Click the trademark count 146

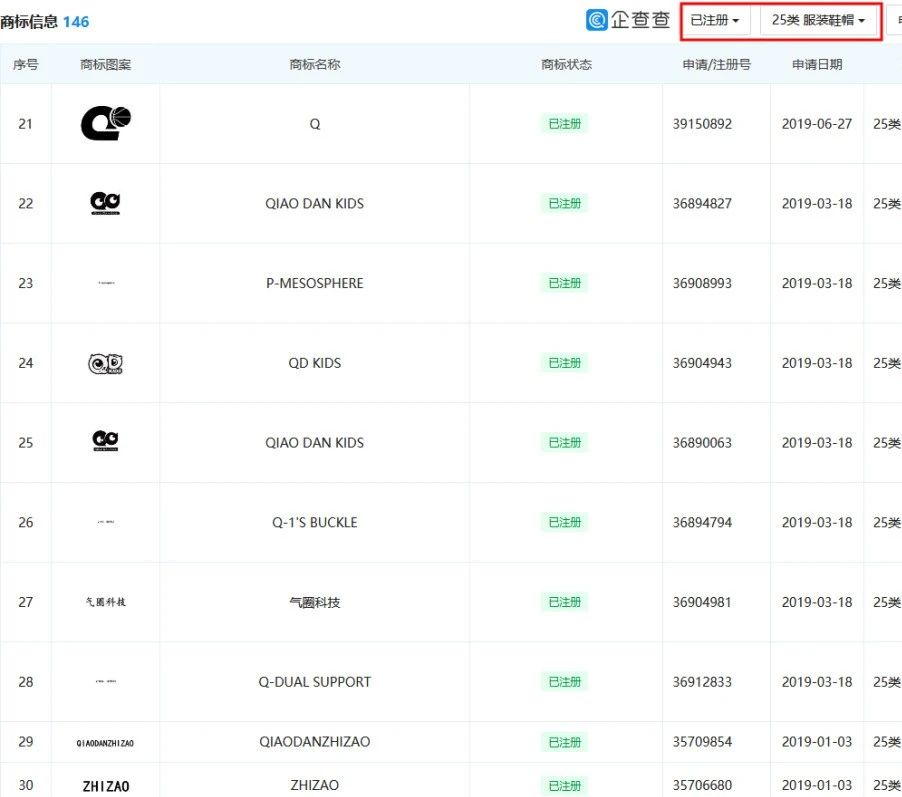pyautogui.click(x=76, y=22)
